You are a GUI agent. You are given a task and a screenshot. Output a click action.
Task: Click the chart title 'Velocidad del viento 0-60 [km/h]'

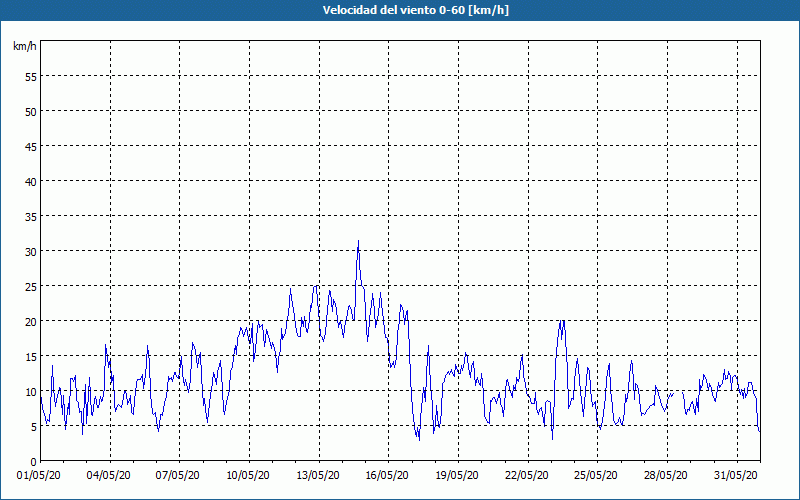415,10
